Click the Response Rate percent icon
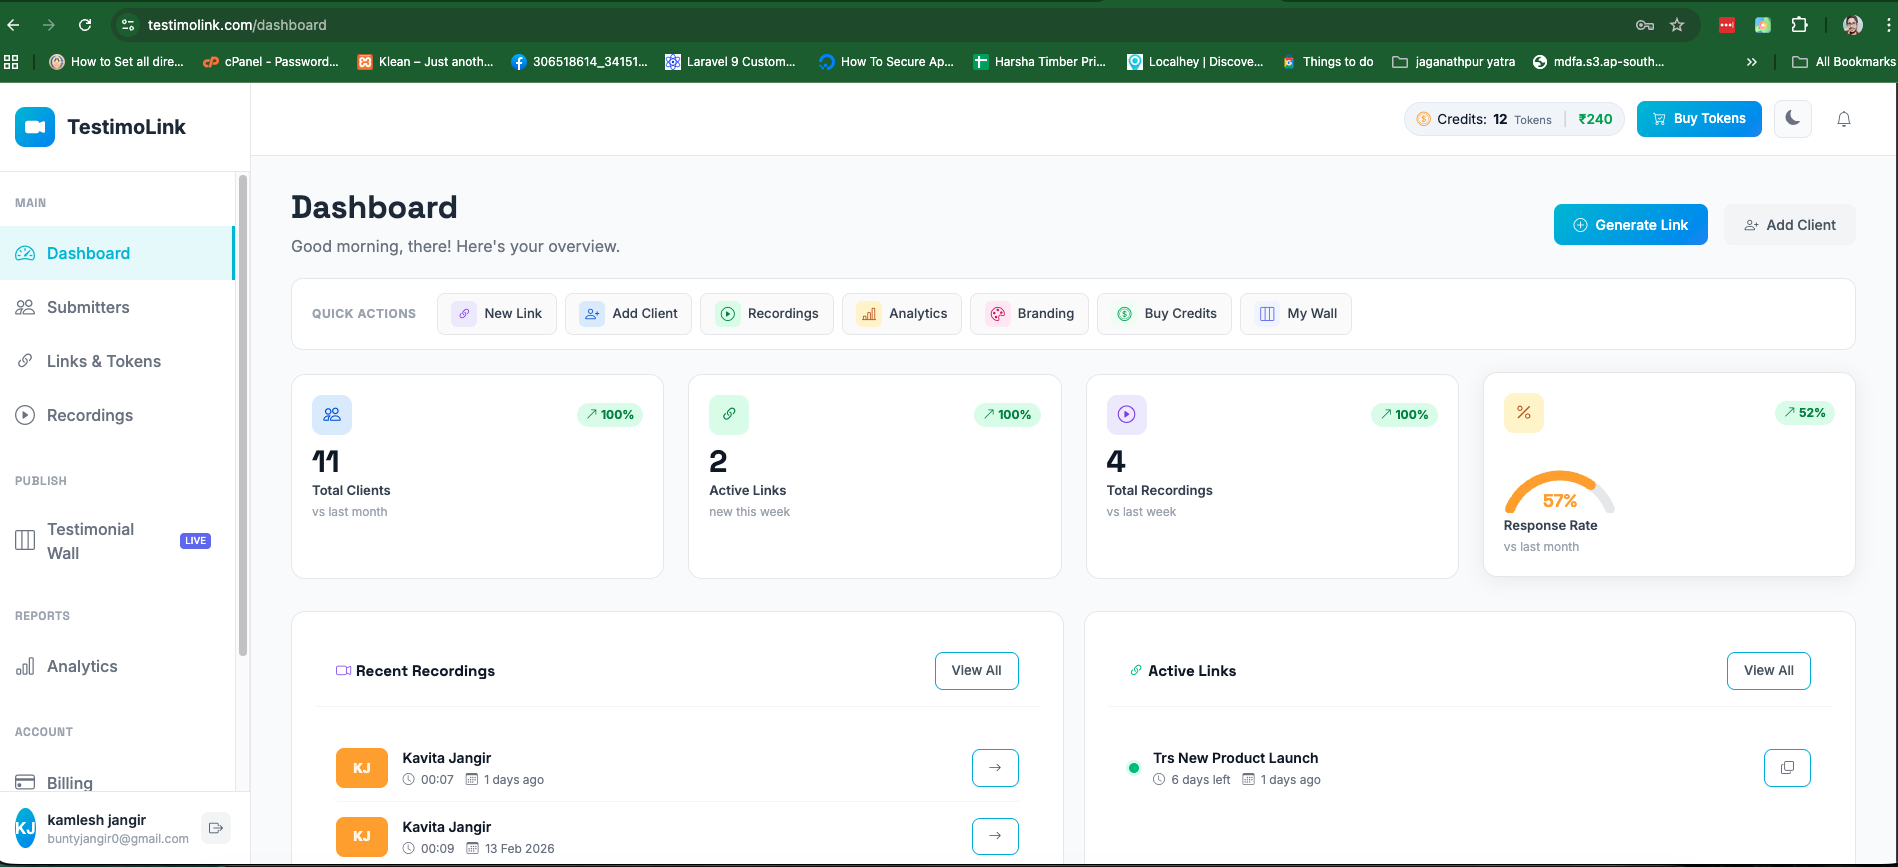Viewport: 1898px width, 867px height. tap(1524, 412)
